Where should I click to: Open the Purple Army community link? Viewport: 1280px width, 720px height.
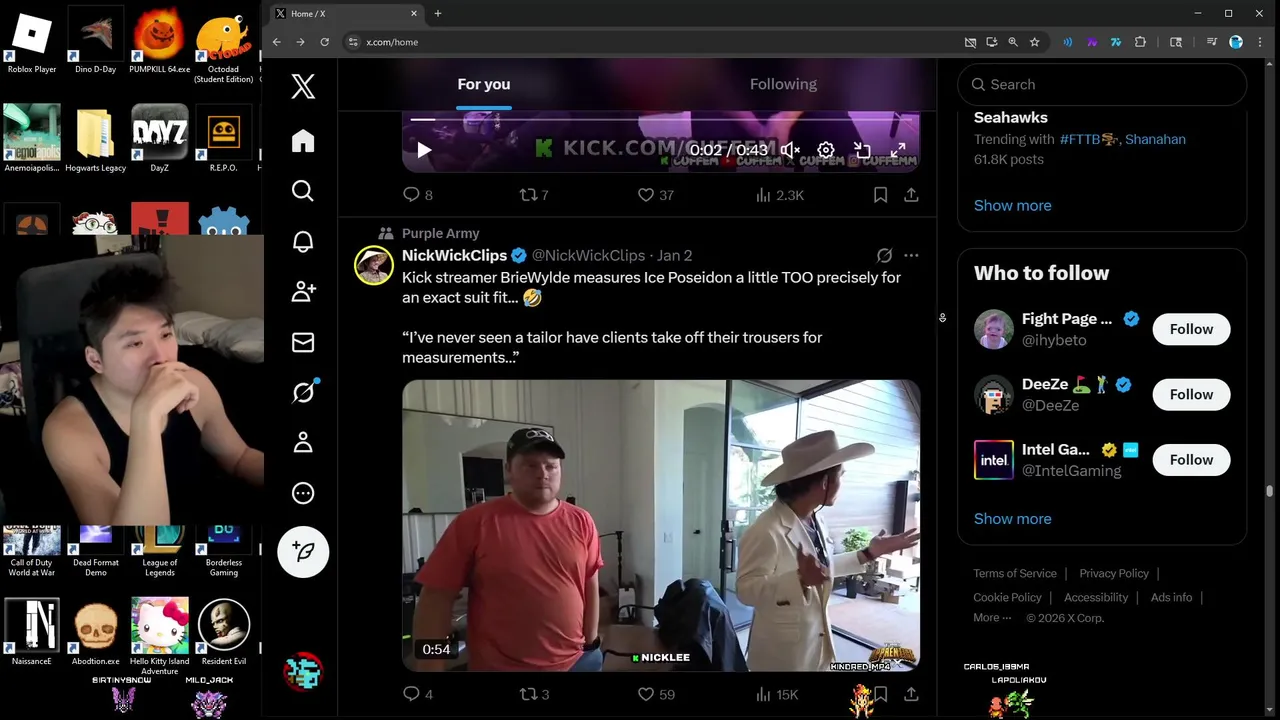440,233
